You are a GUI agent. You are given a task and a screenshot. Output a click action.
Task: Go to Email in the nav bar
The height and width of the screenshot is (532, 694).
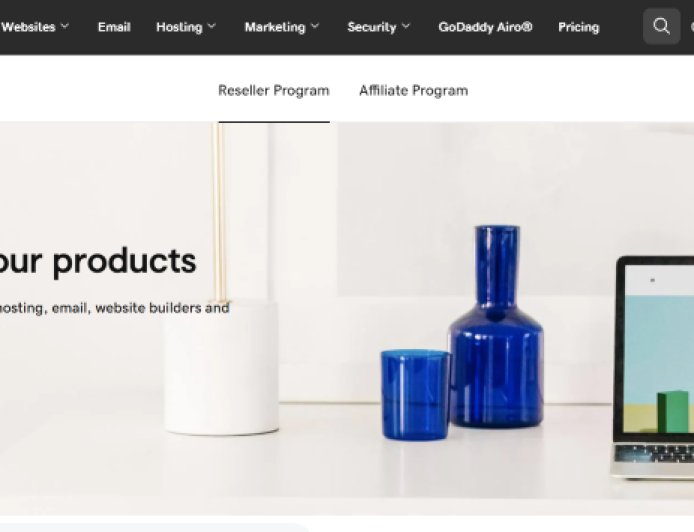pos(114,27)
